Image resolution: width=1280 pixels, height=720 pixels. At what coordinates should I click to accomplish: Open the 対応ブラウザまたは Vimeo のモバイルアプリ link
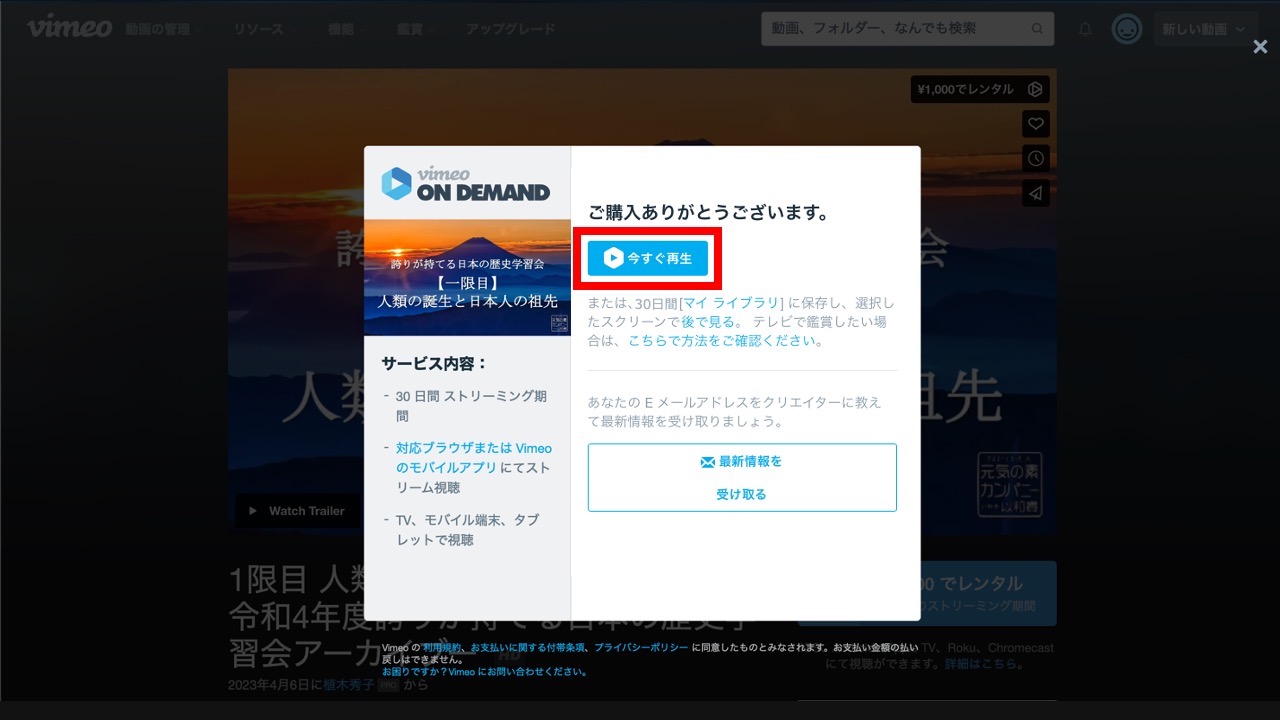(474, 458)
